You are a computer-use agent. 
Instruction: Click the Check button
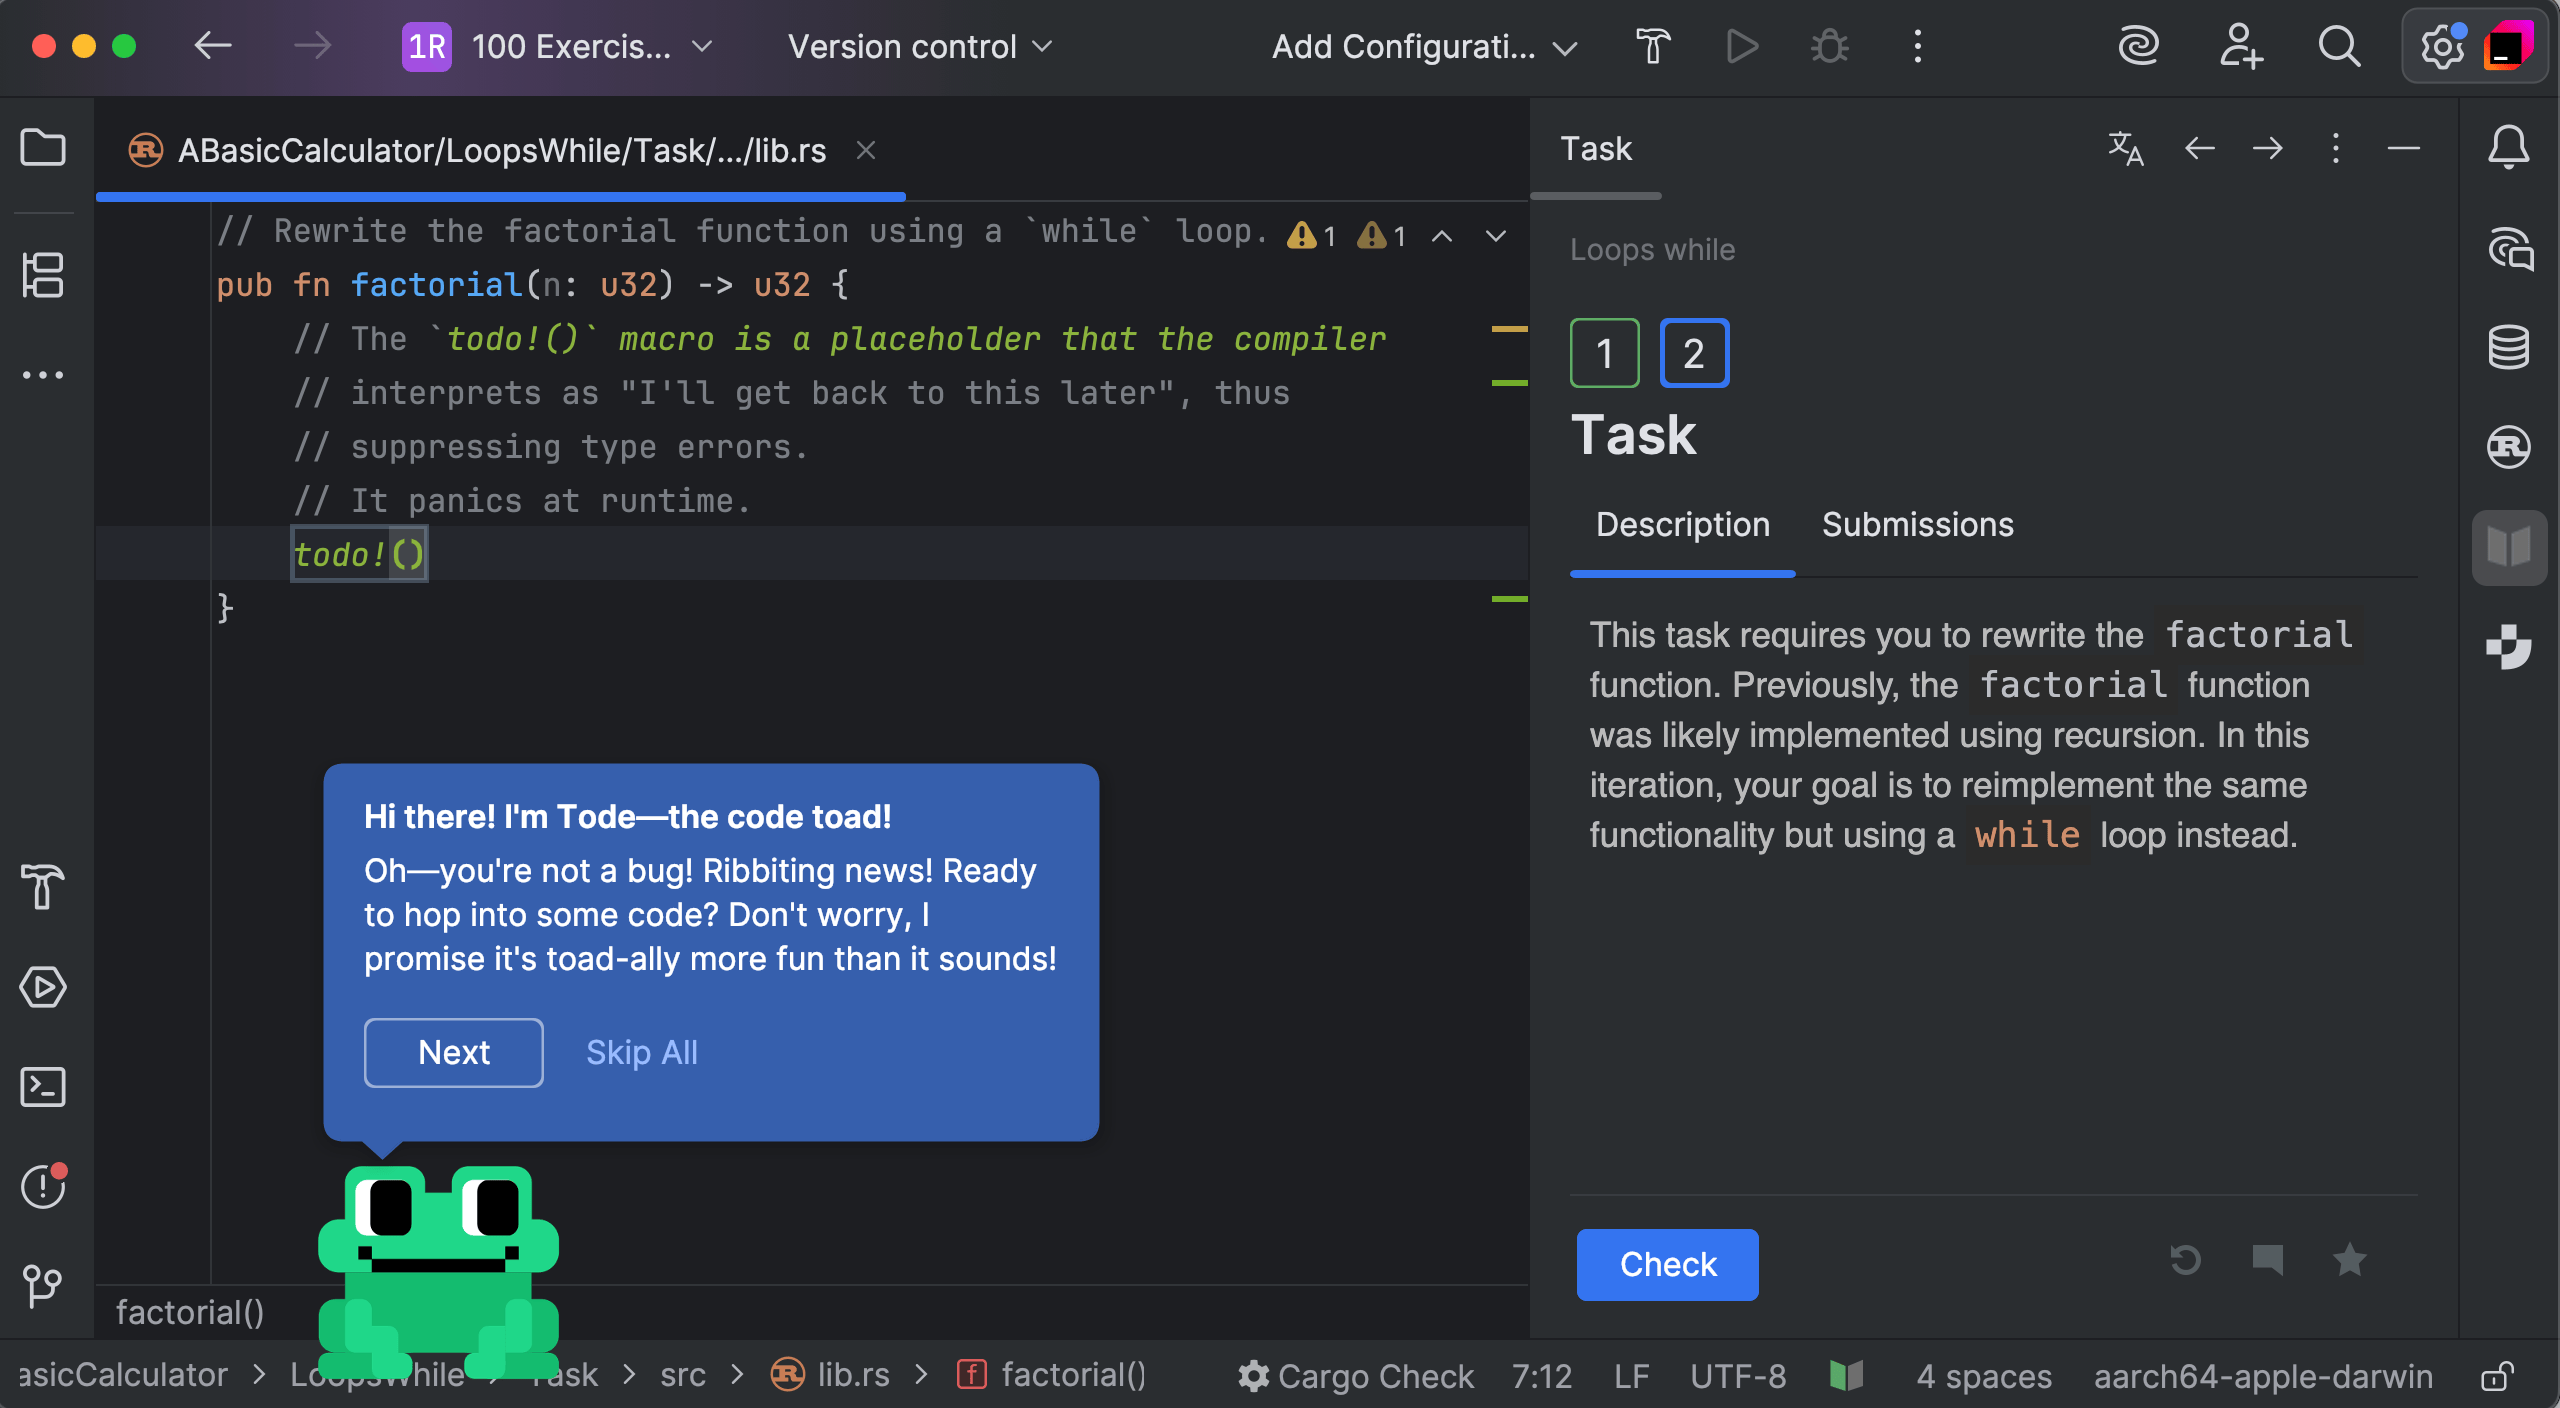click(1667, 1264)
